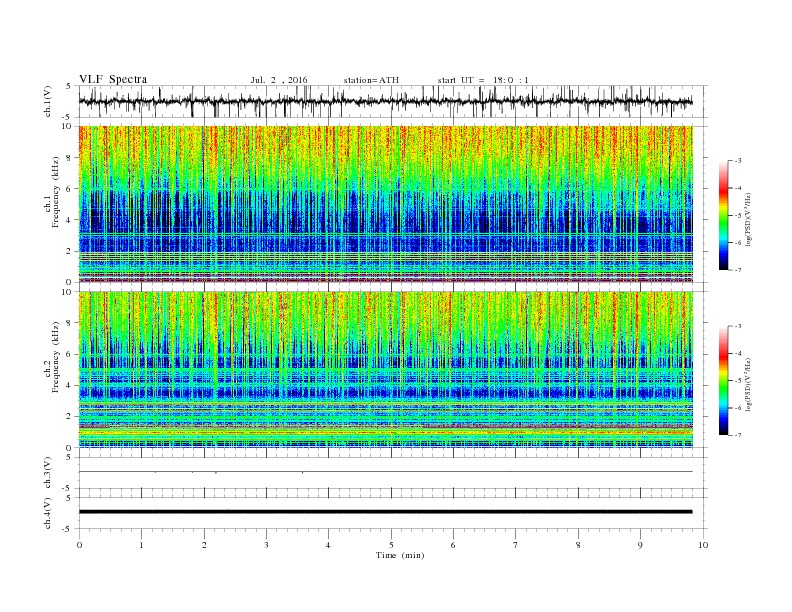Click the ch.2 'Frequency (kHz)' axis label
792x612 pixels.
56,357
